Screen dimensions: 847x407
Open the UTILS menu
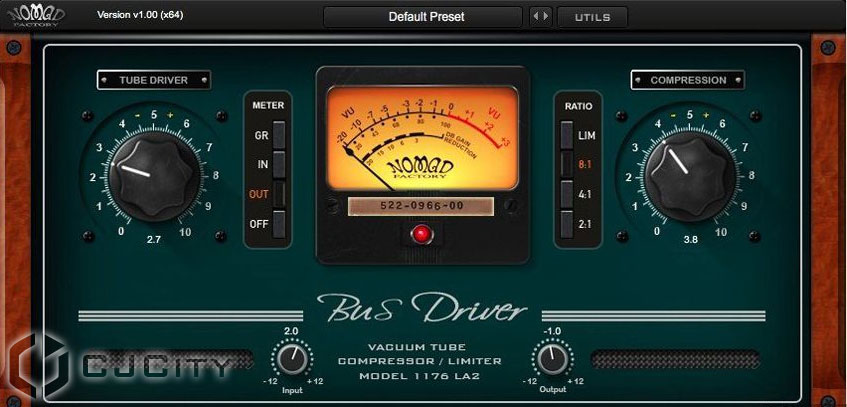point(593,17)
